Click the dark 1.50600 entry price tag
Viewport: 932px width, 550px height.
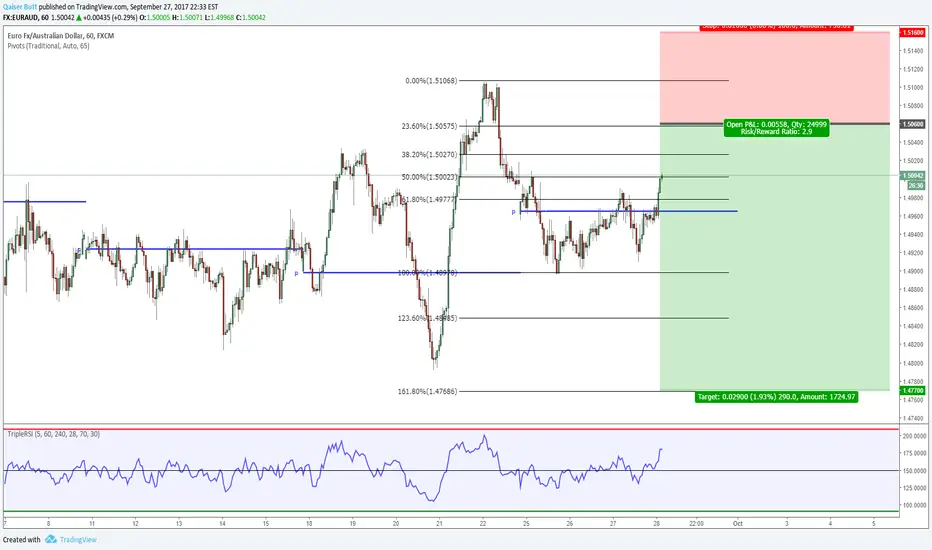[912, 124]
